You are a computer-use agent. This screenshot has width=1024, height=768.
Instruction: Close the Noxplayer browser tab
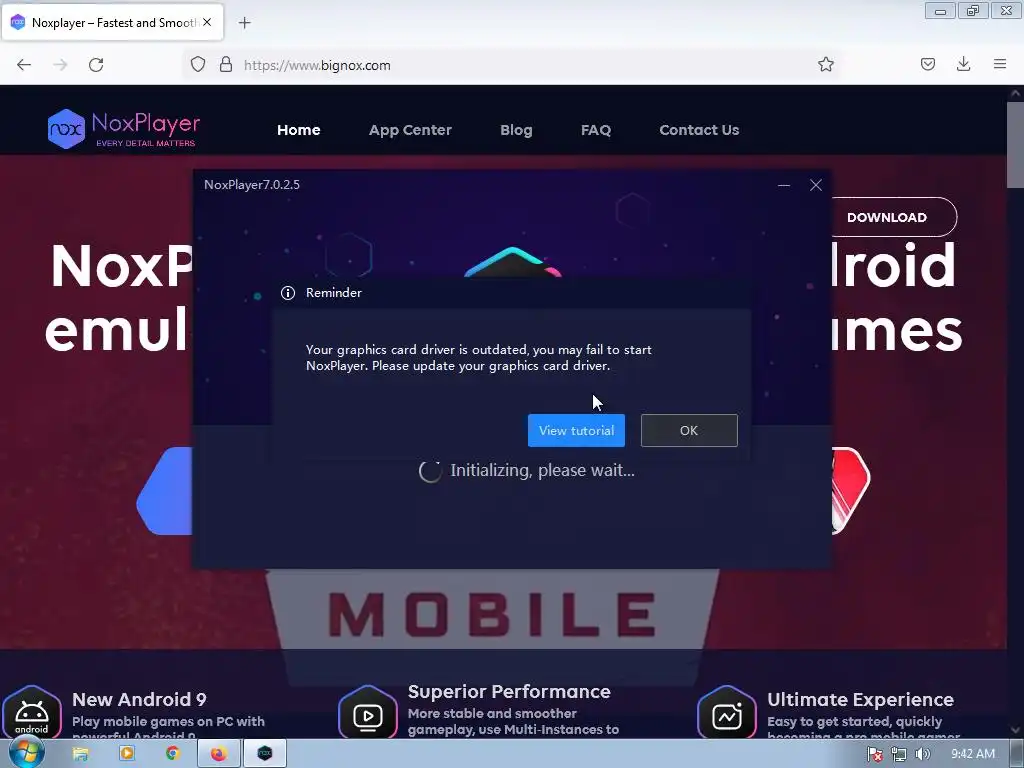[207, 22]
